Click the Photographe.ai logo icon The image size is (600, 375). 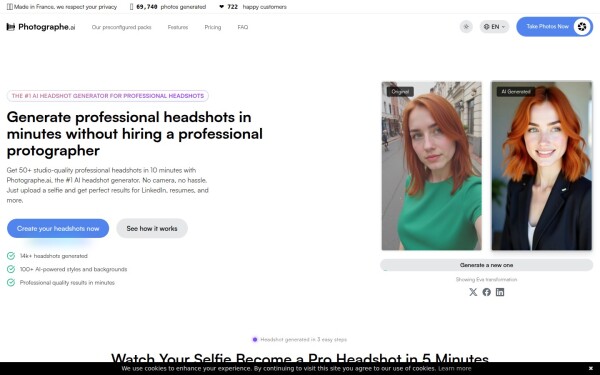point(11,27)
